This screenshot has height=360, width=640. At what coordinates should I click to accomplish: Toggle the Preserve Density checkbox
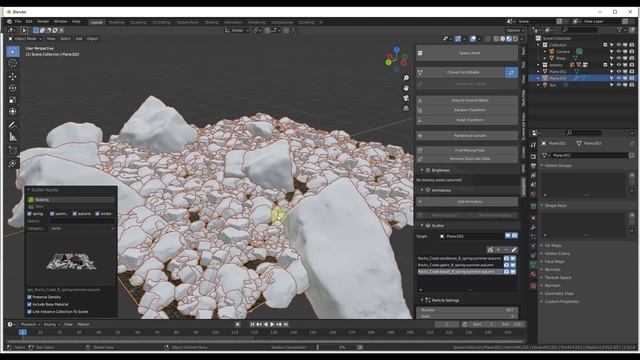(x=29, y=297)
